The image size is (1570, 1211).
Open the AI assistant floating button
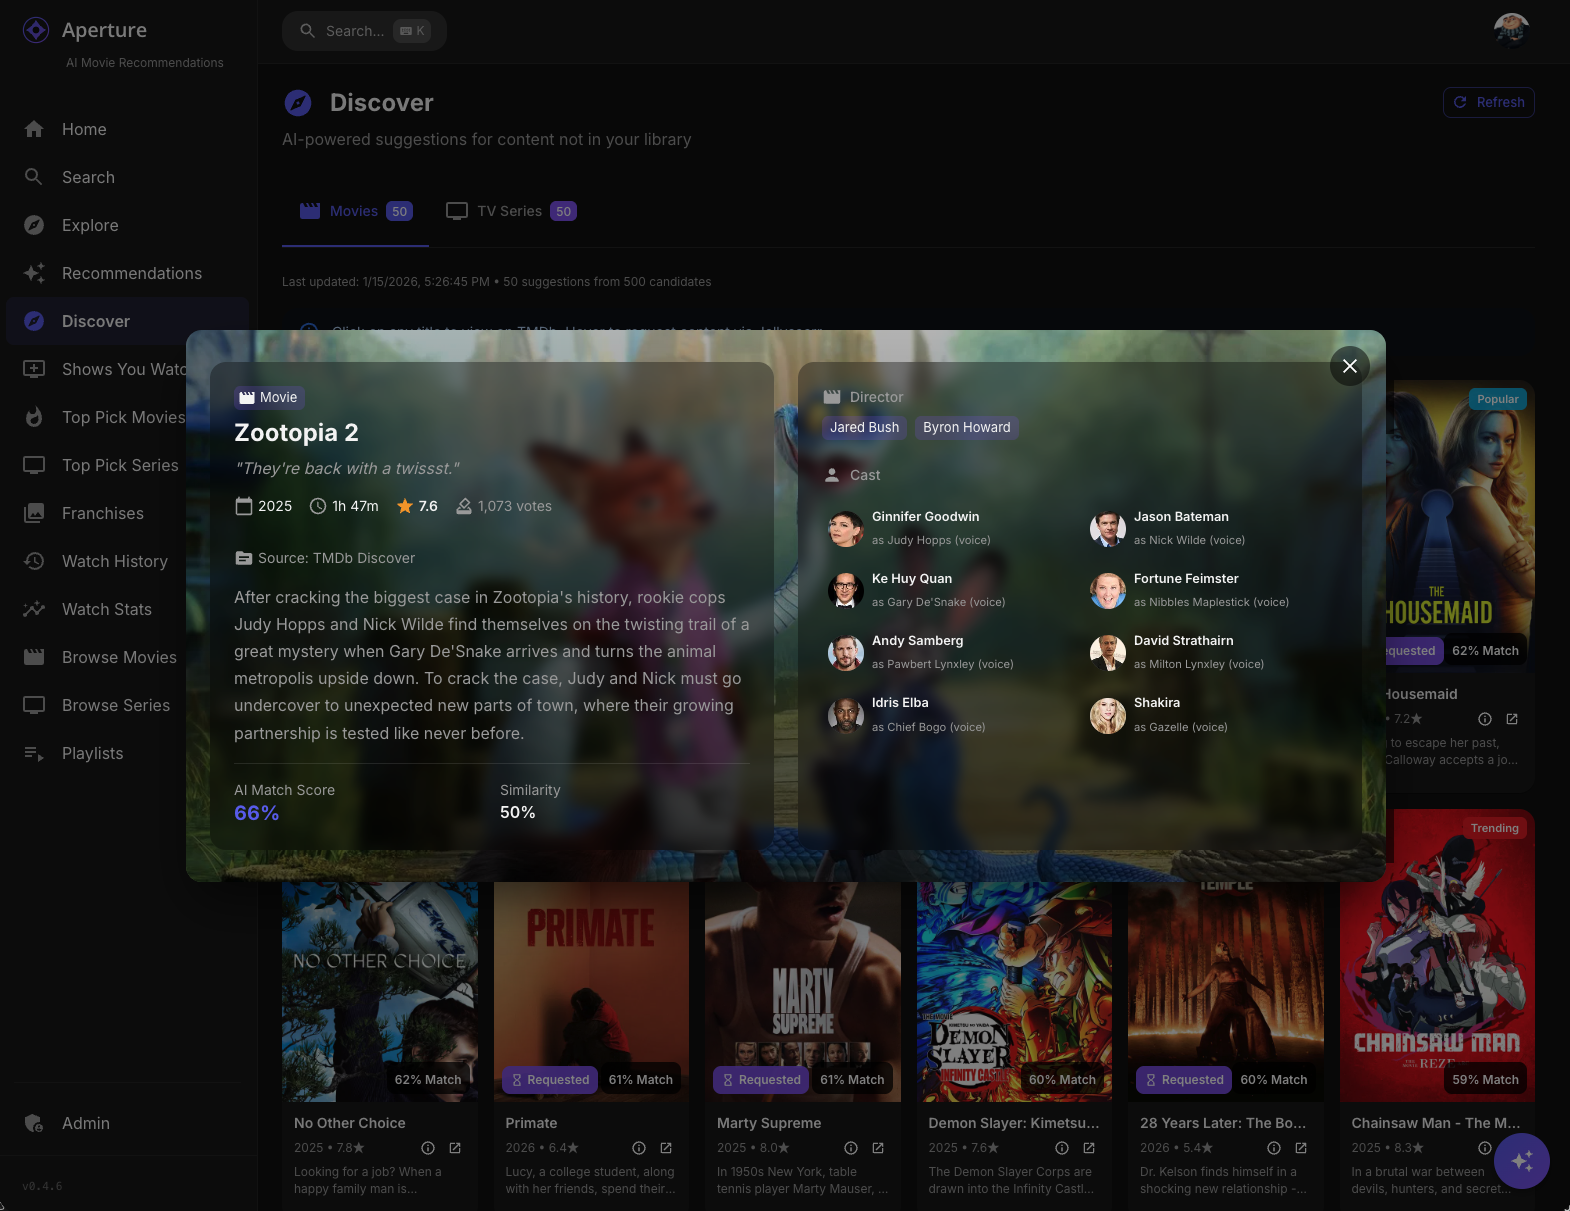1521,1160
